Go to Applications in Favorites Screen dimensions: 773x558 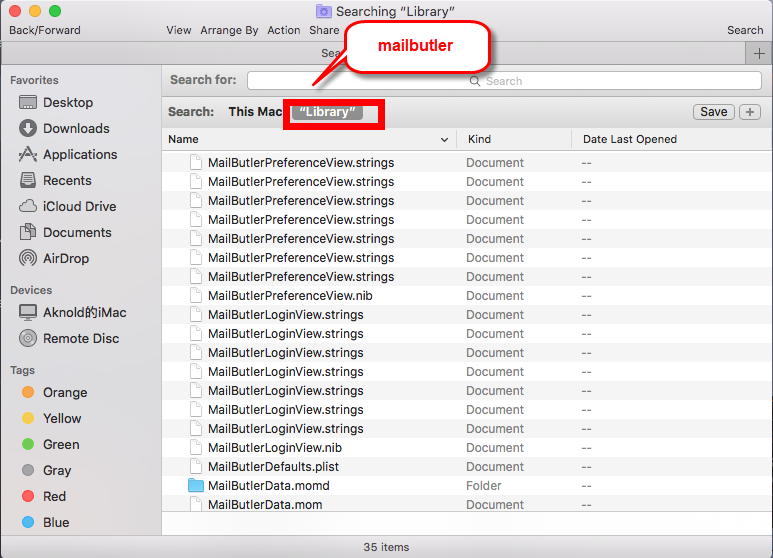coord(79,154)
